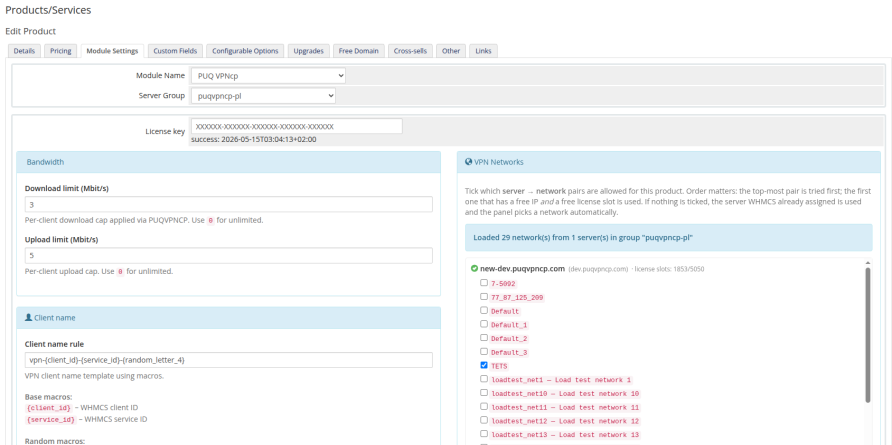892x445 pixels.
Task: Tick the 7-5092 network checkbox
Action: [484, 283]
